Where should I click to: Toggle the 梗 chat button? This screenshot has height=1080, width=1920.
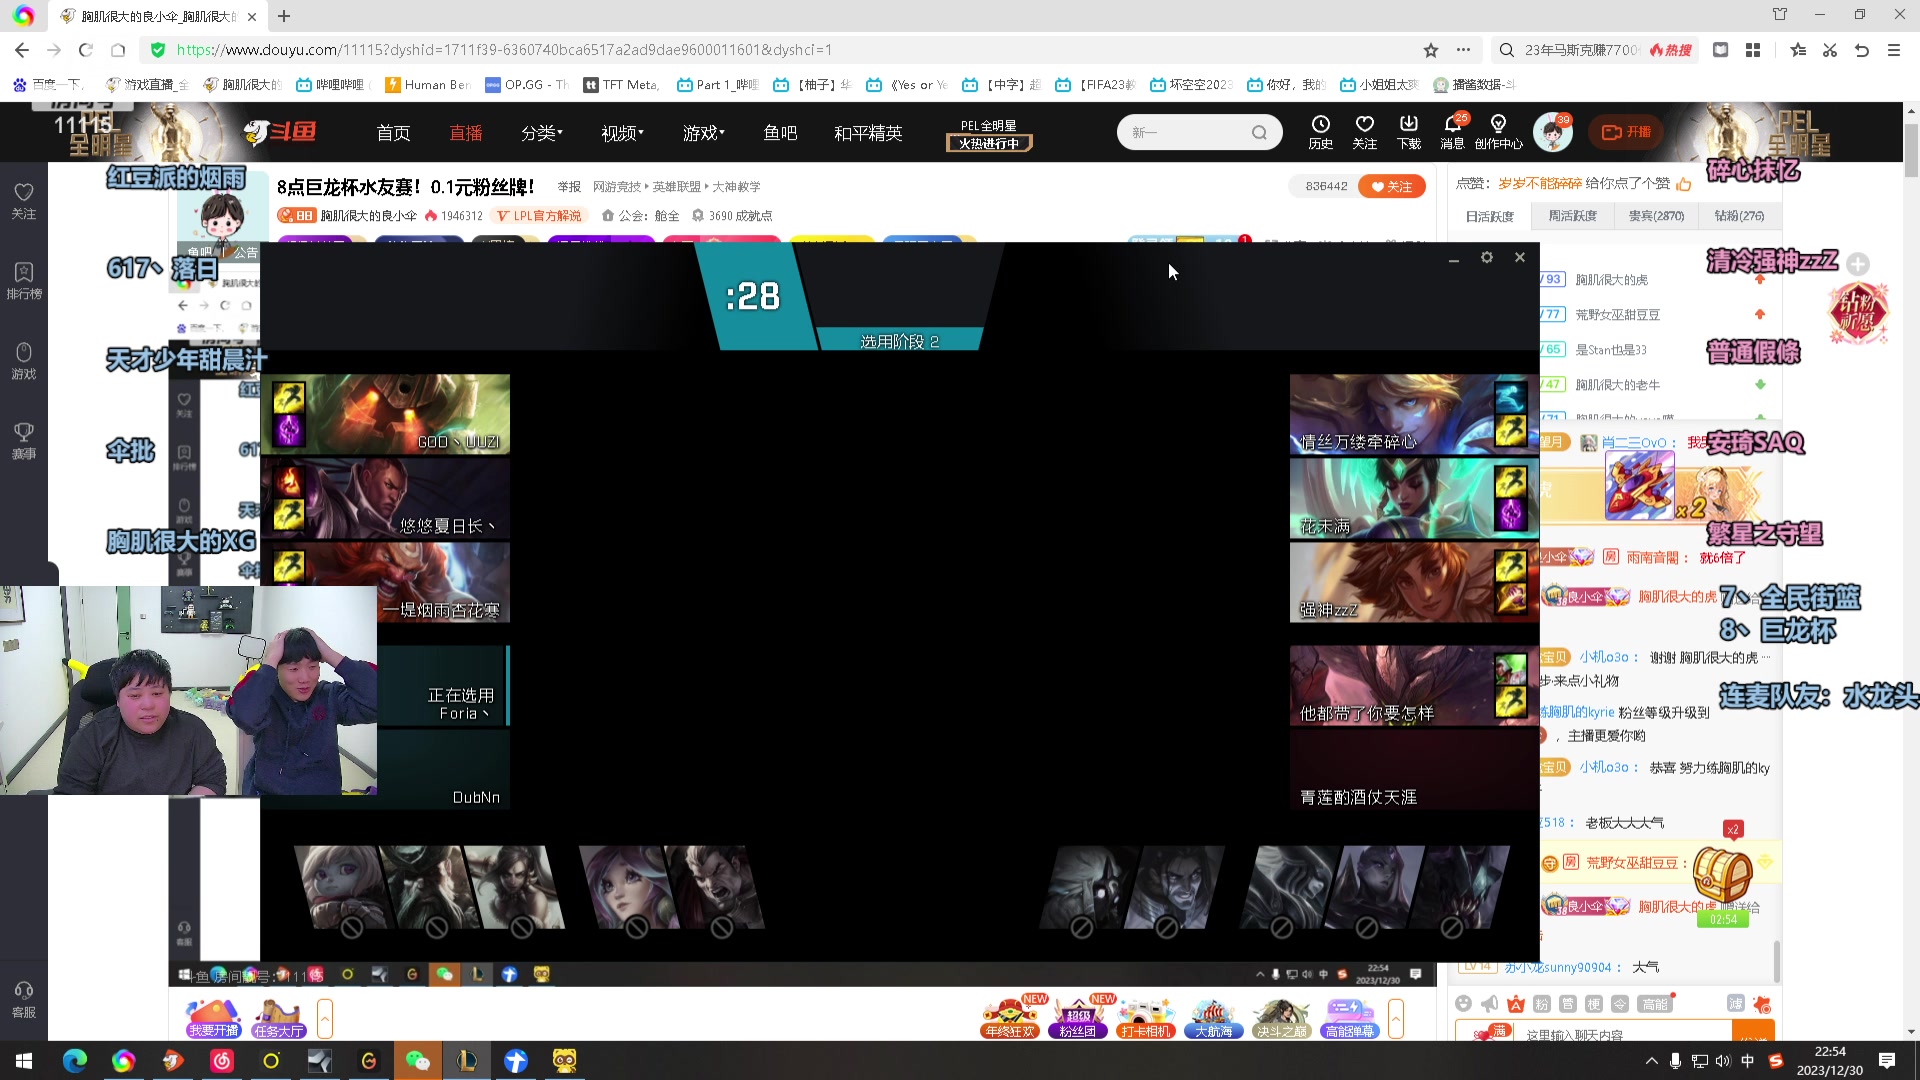(x=1594, y=1003)
